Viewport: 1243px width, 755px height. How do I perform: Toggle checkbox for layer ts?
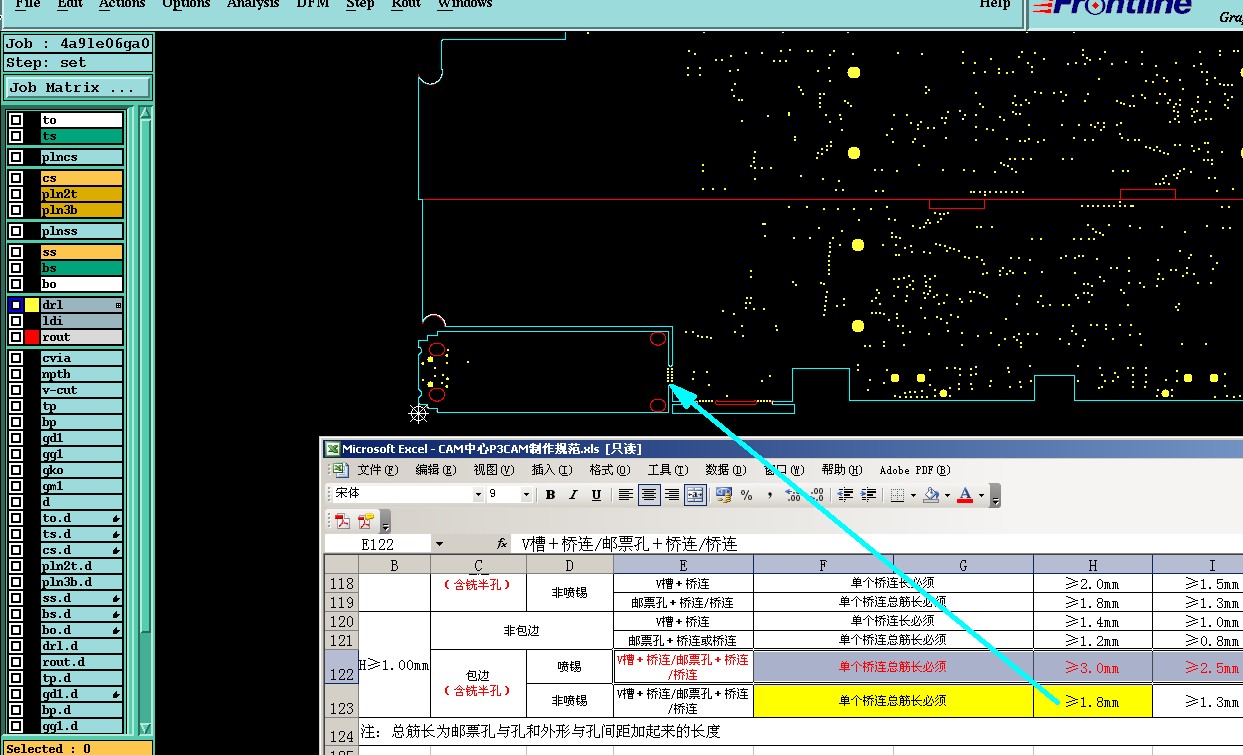tap(16, 136)
